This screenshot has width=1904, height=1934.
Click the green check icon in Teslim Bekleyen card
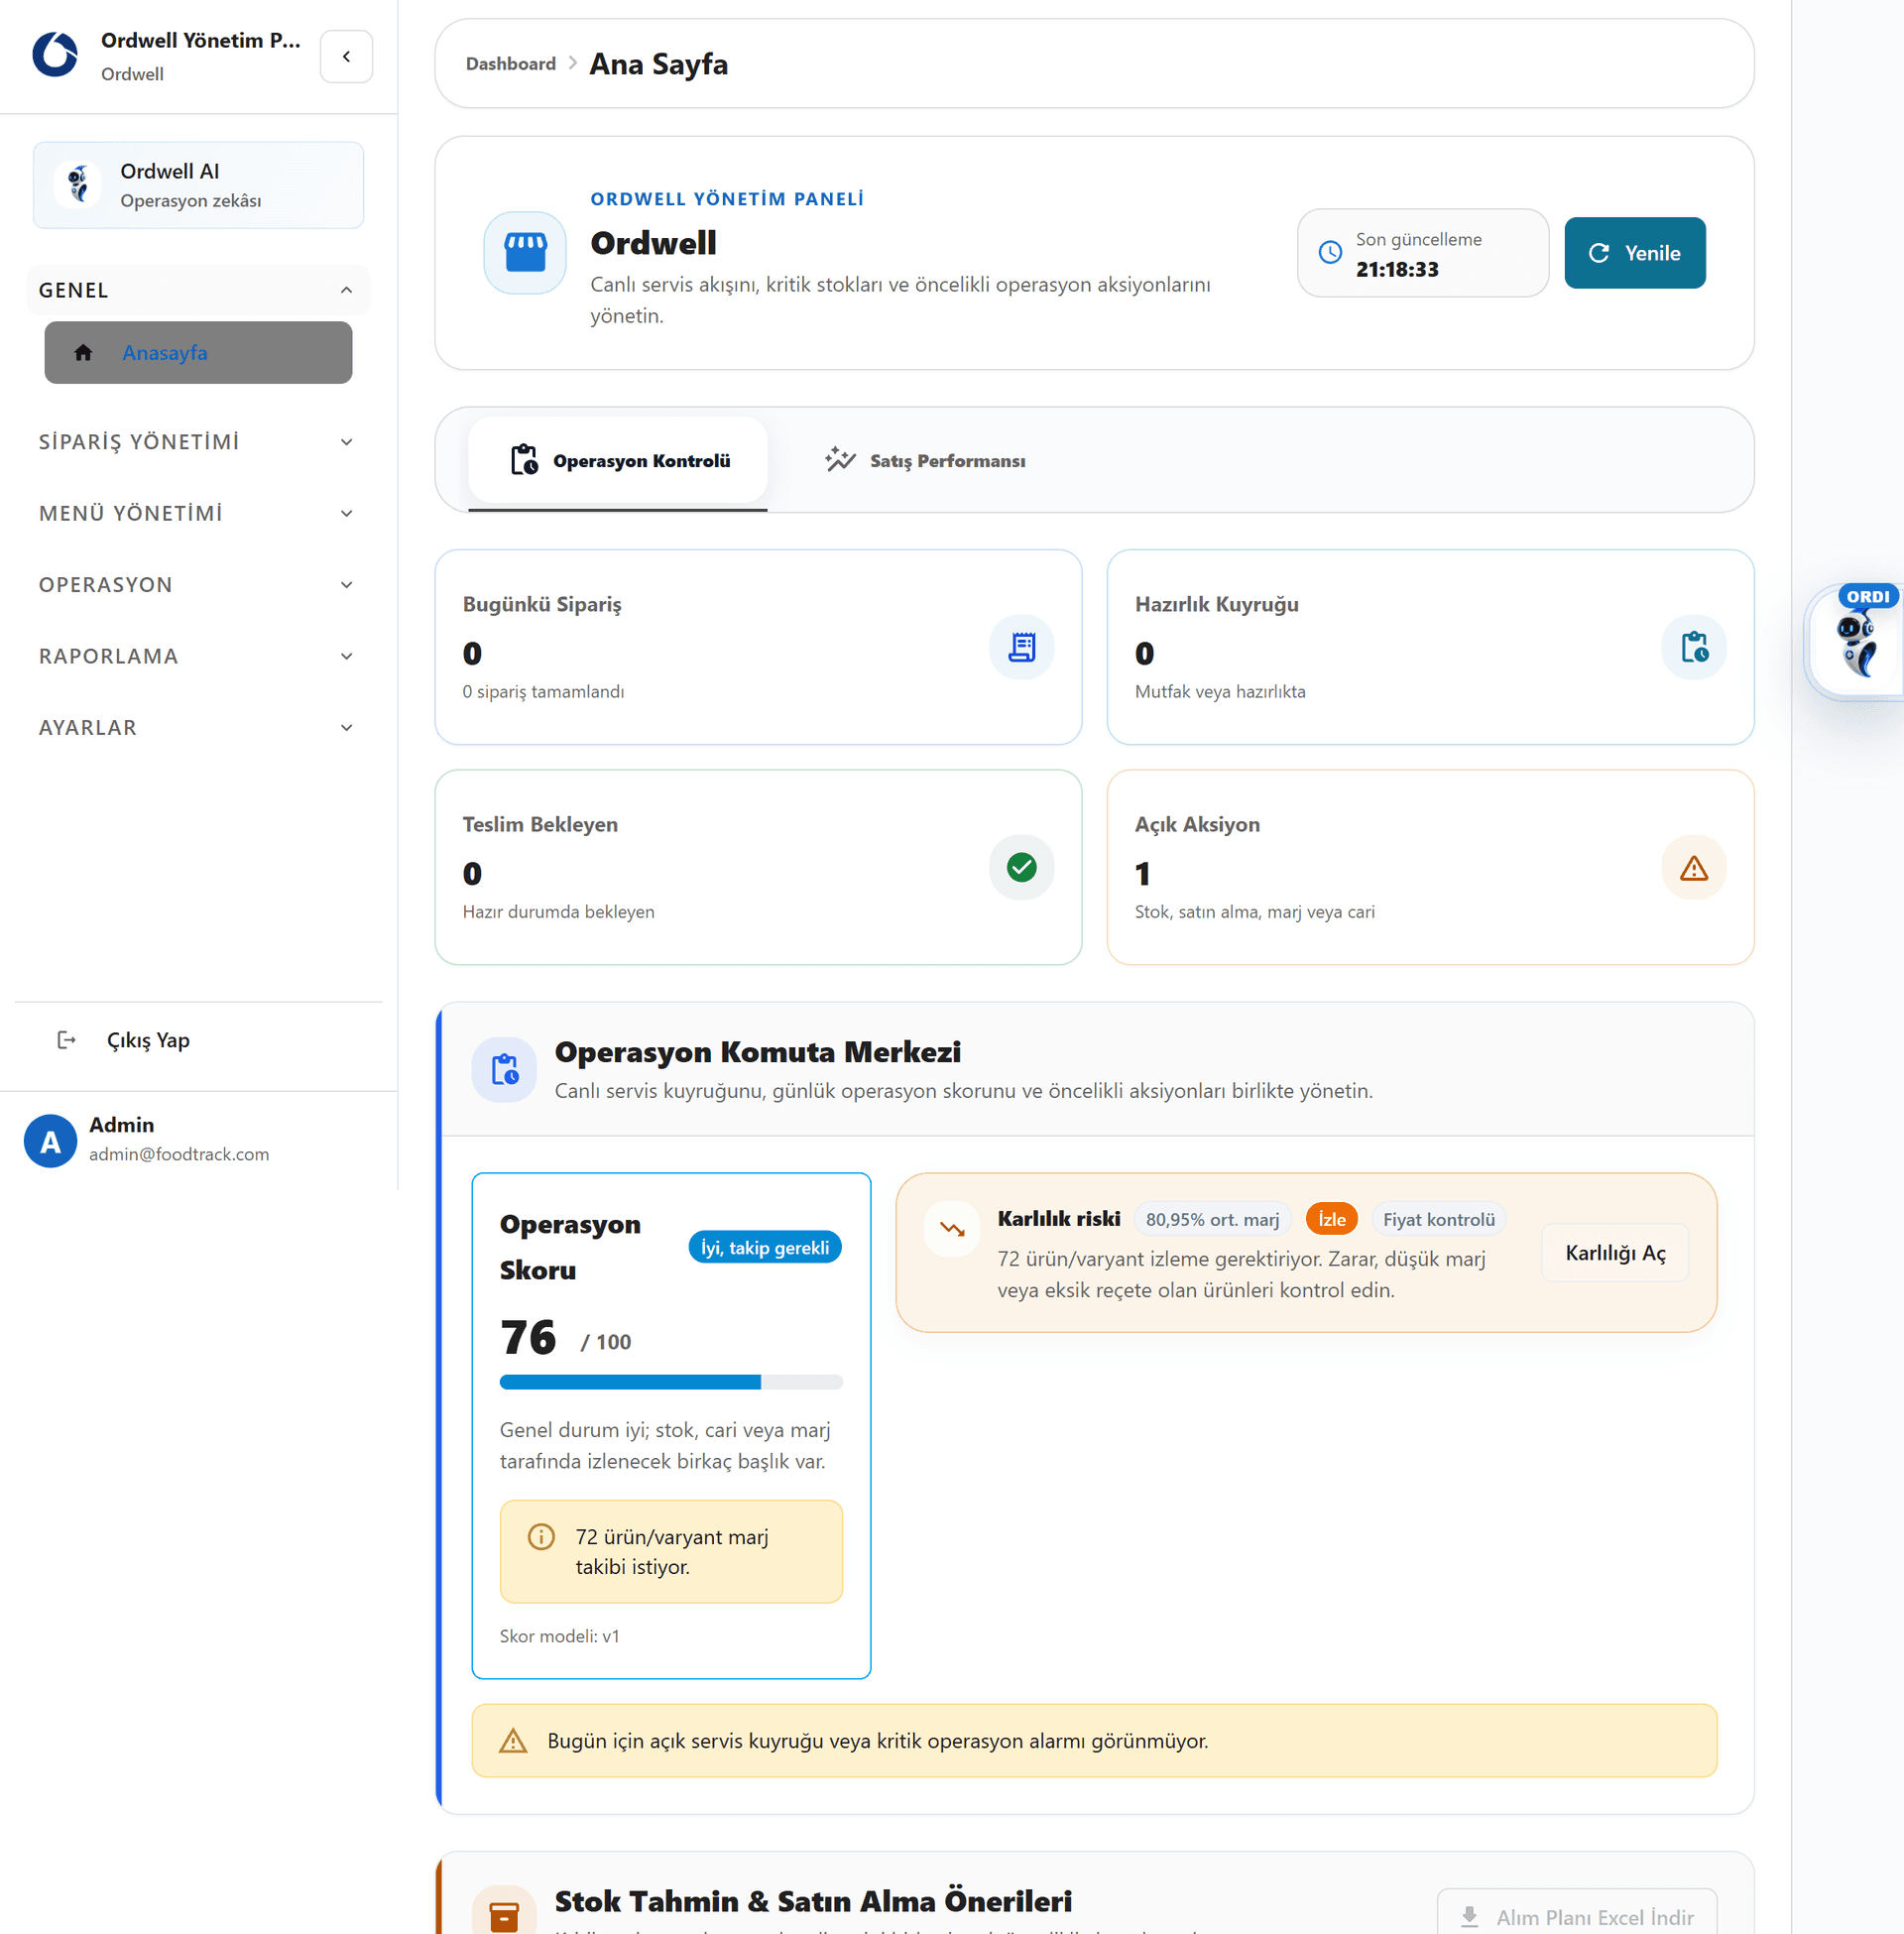[x=1021, y=867]
